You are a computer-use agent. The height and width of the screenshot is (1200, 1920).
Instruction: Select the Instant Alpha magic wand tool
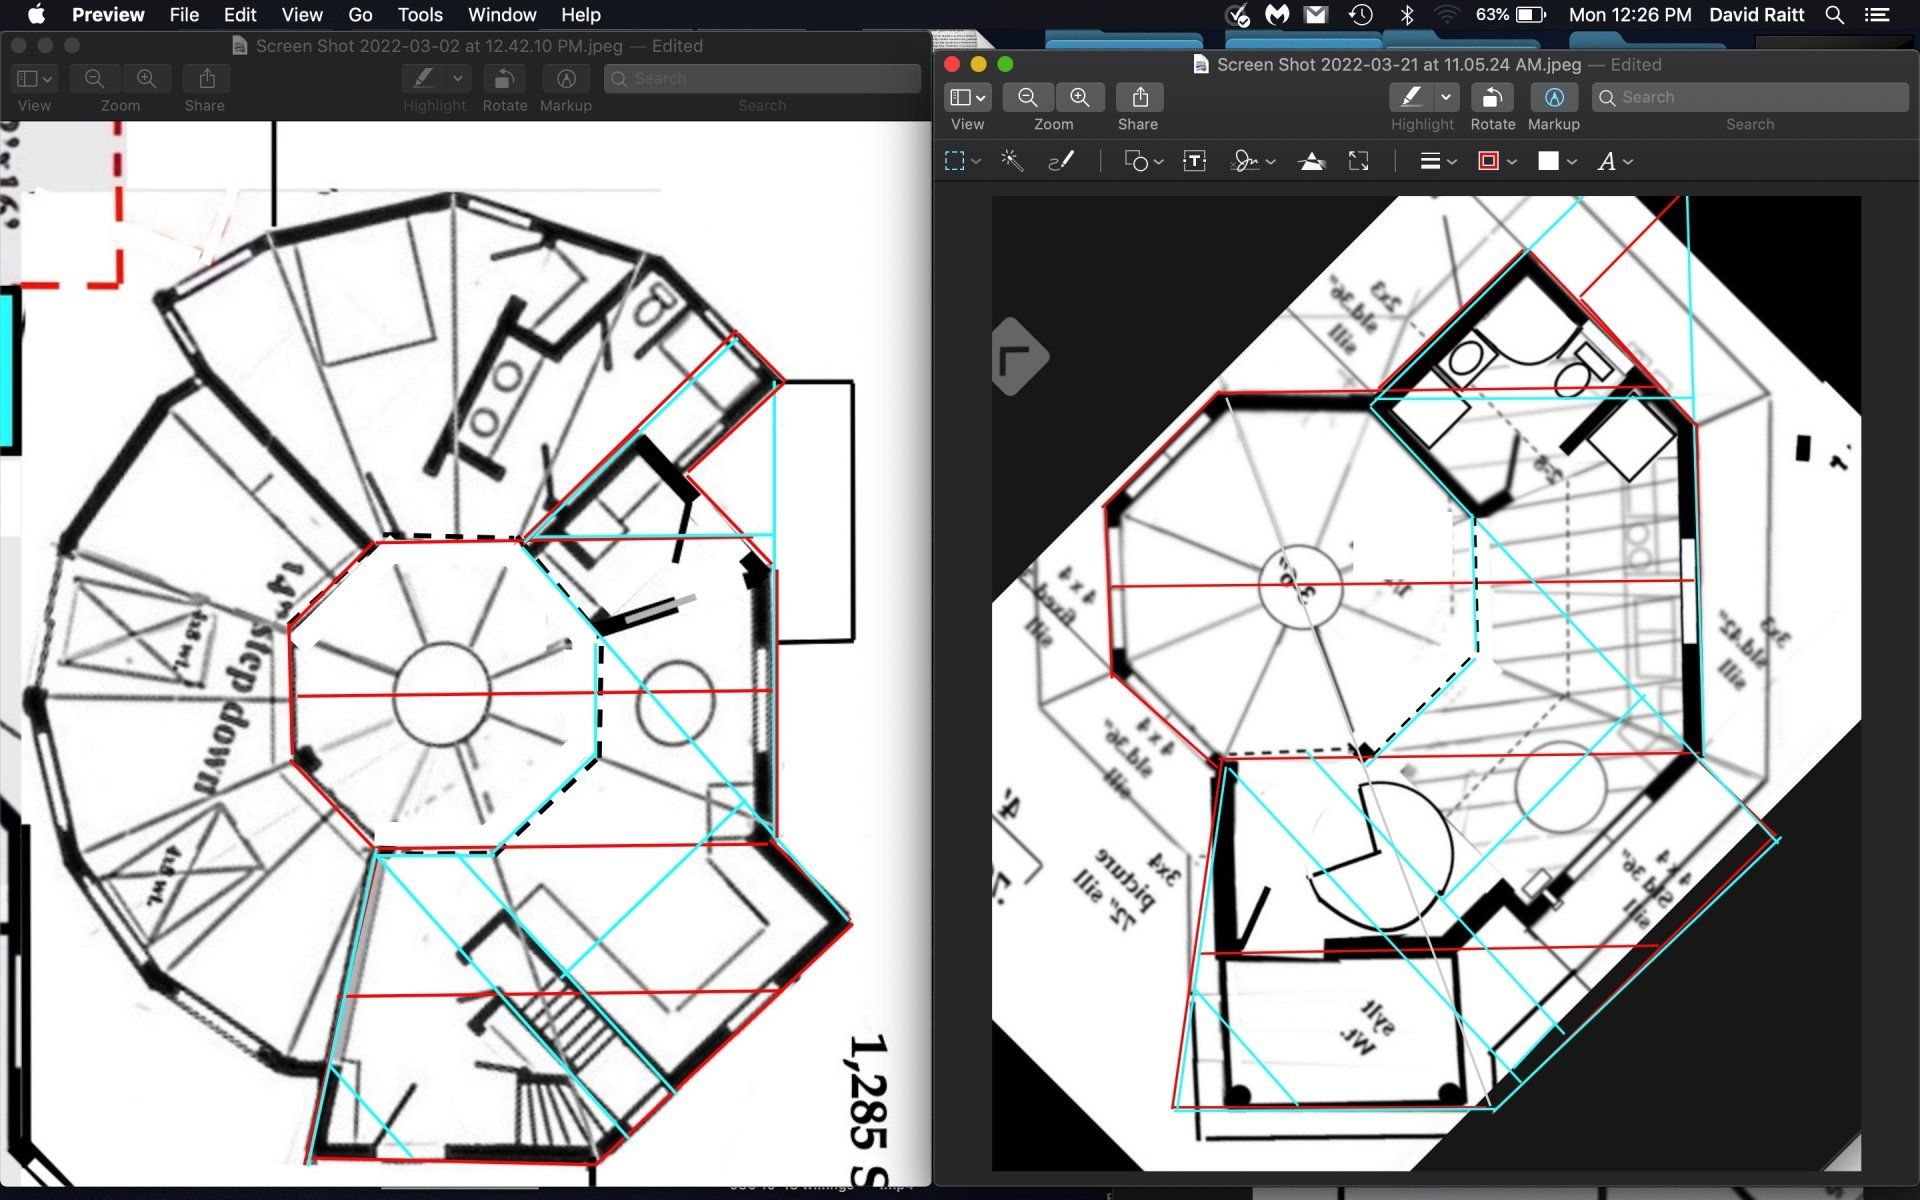coord(1011,161)
